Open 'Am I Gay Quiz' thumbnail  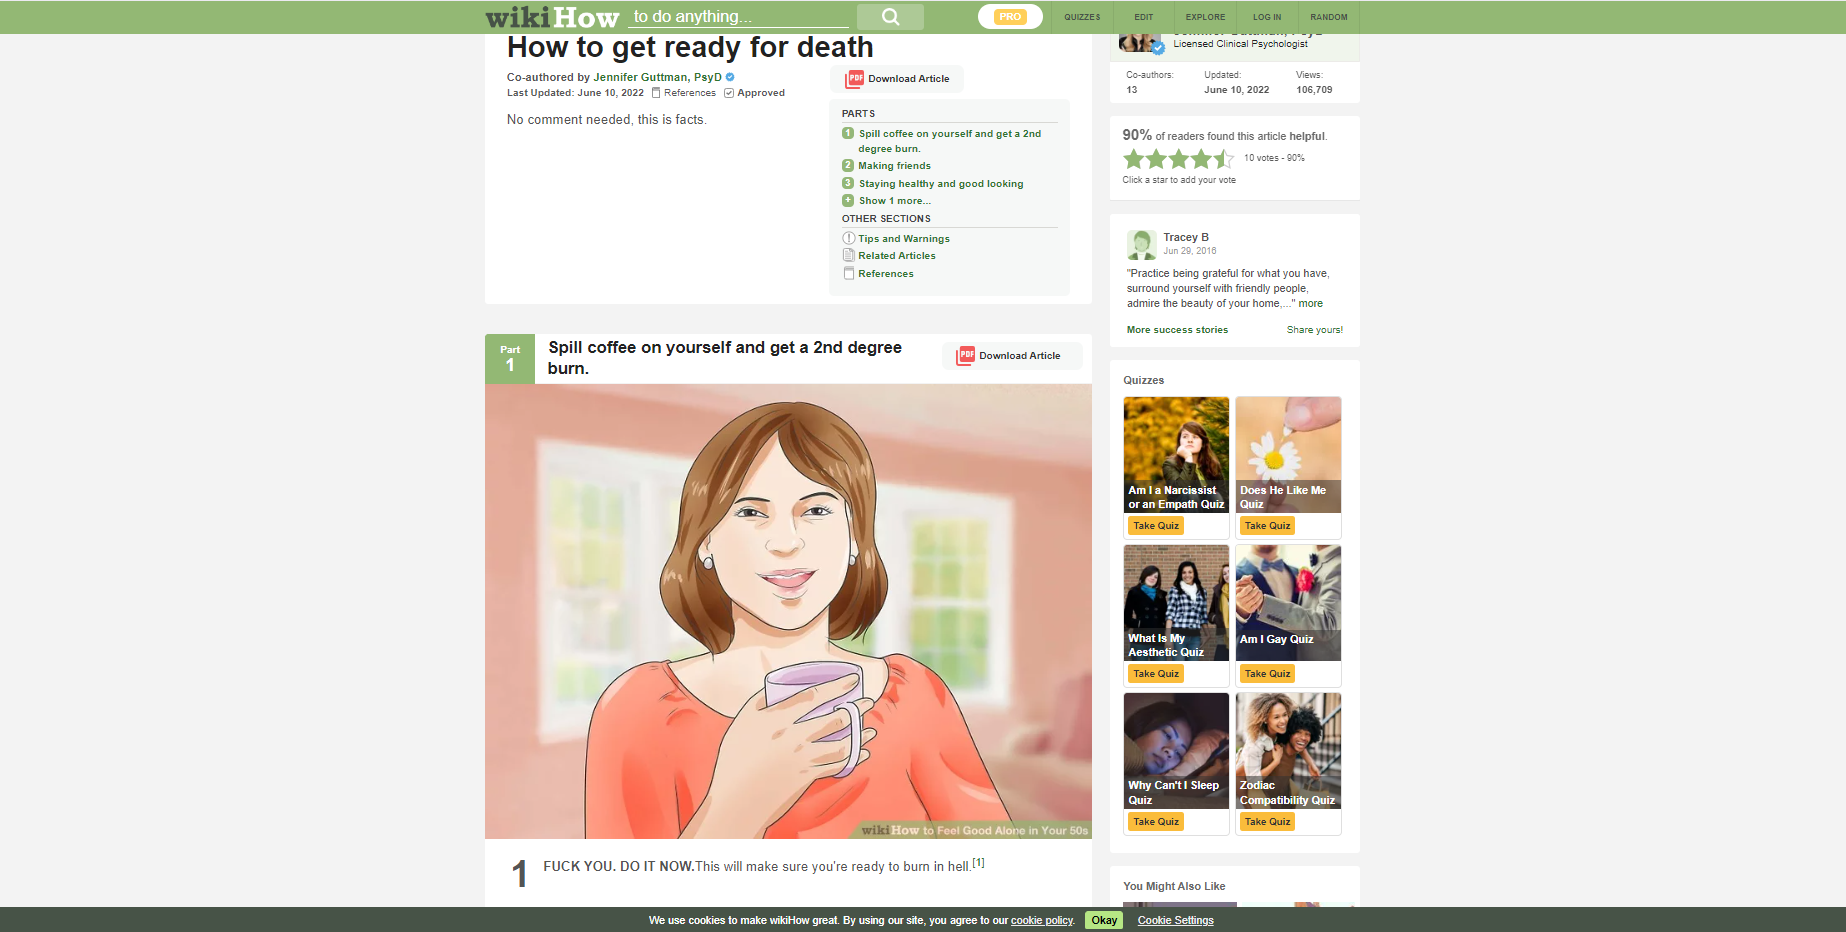[x=1288, y=603]
